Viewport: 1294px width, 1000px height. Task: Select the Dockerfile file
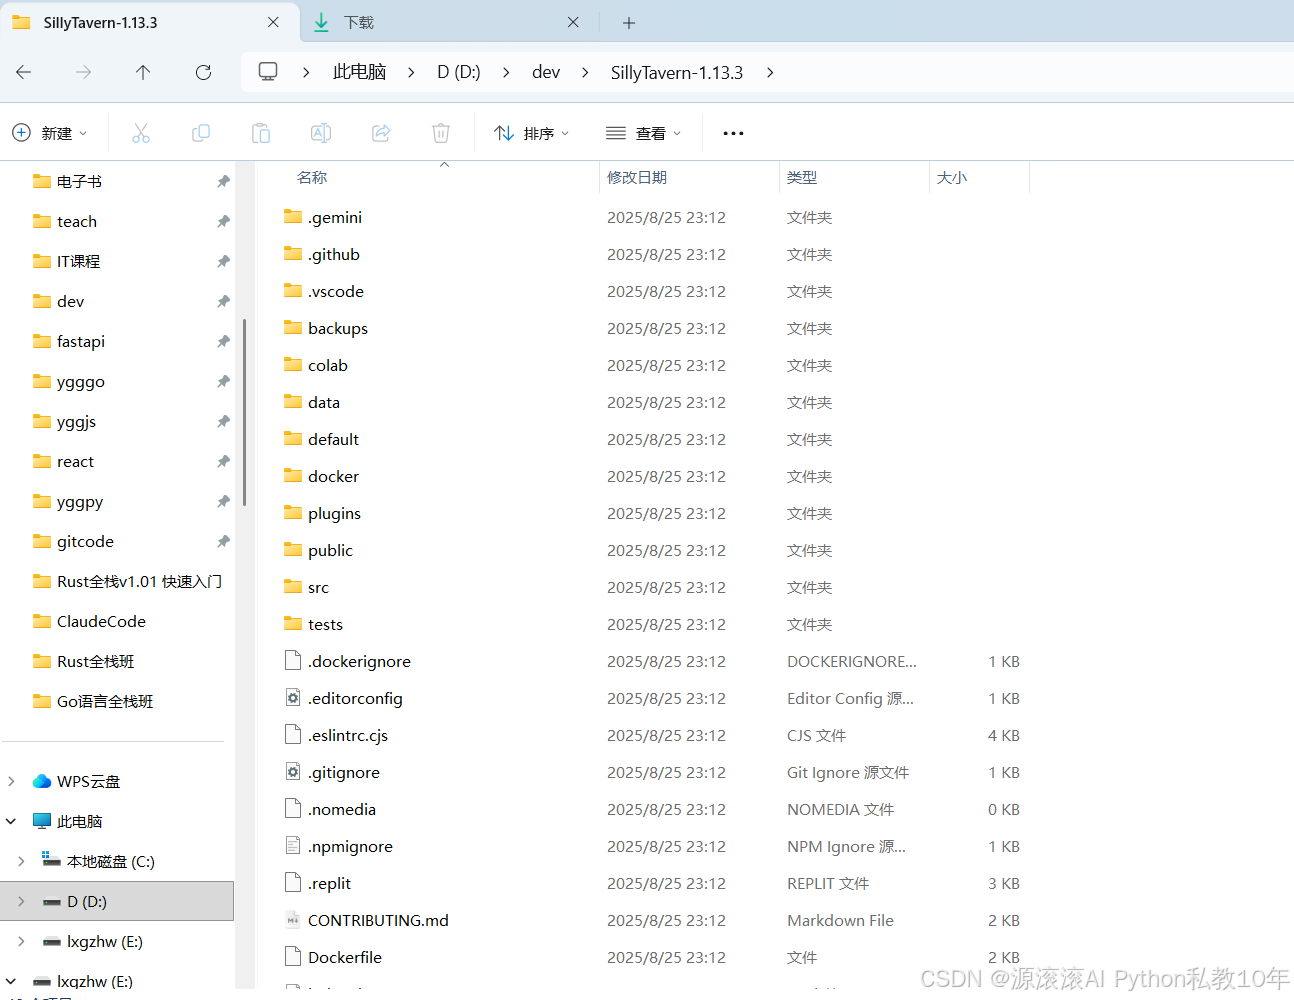[345, 957]
